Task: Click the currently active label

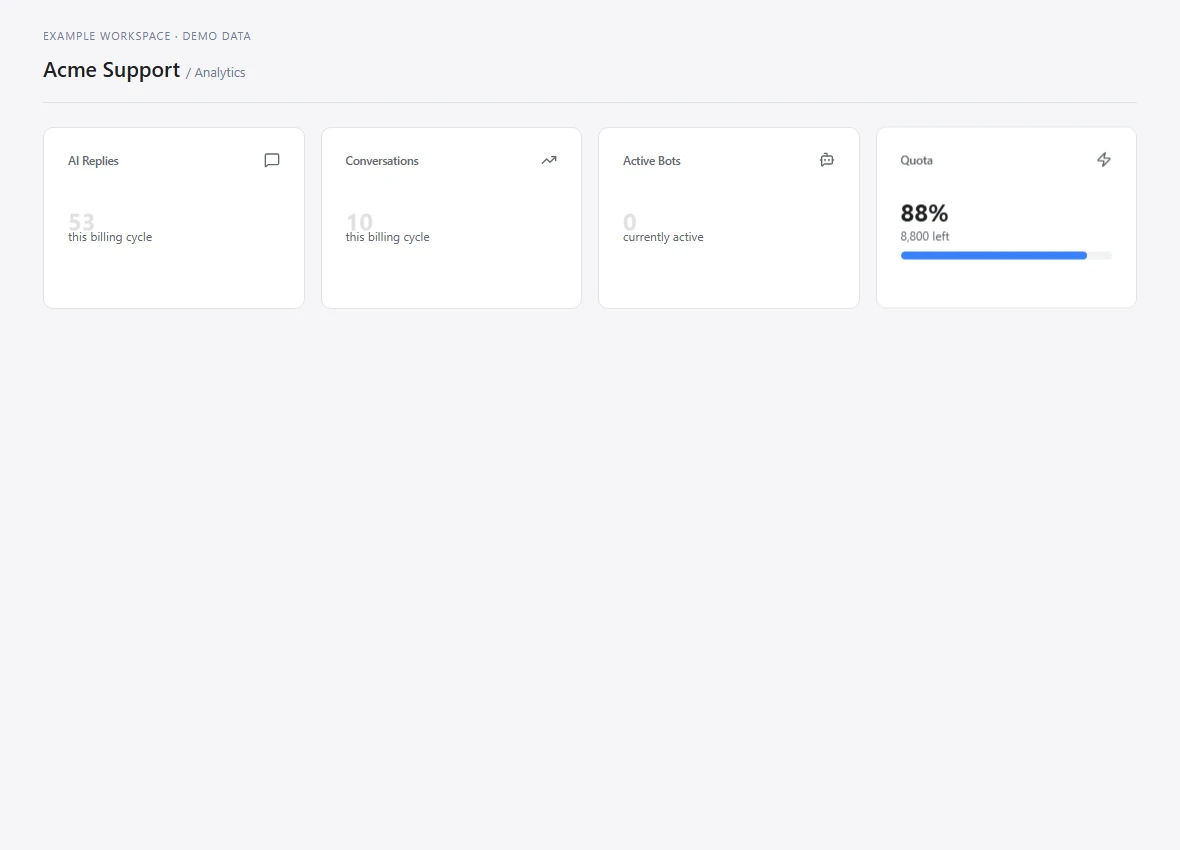Action: pyautogui.click(x=663, y=237)
